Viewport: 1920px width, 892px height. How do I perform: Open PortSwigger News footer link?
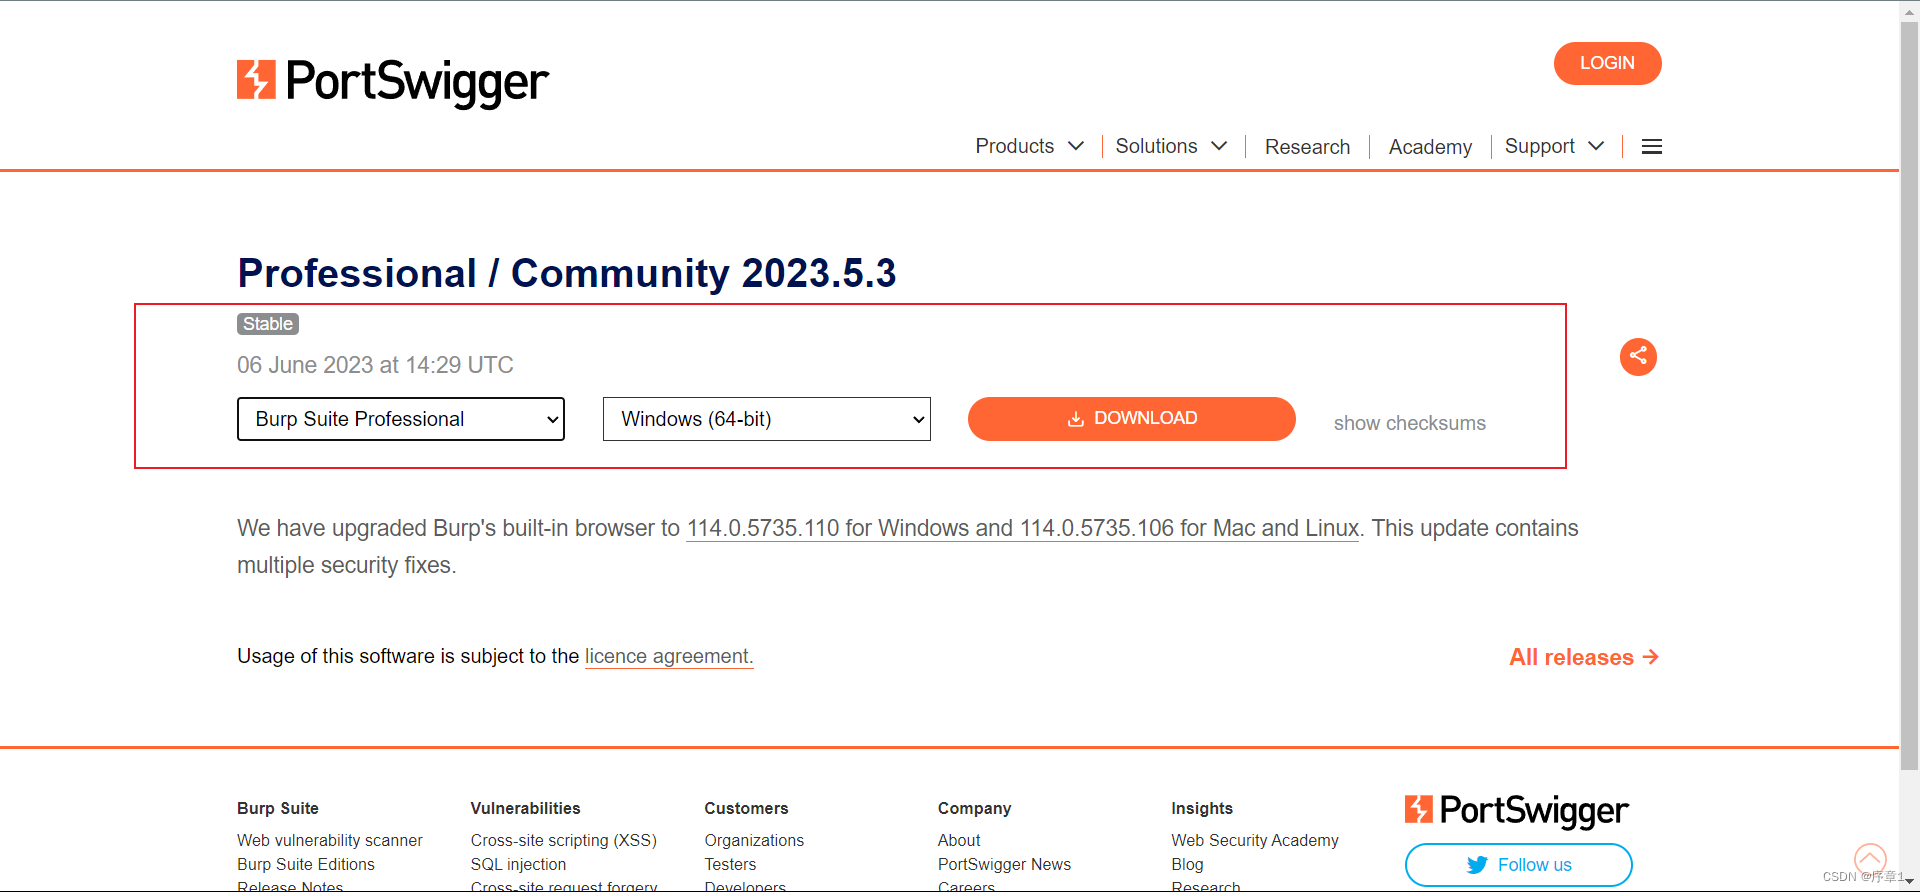click(1004, 864)
